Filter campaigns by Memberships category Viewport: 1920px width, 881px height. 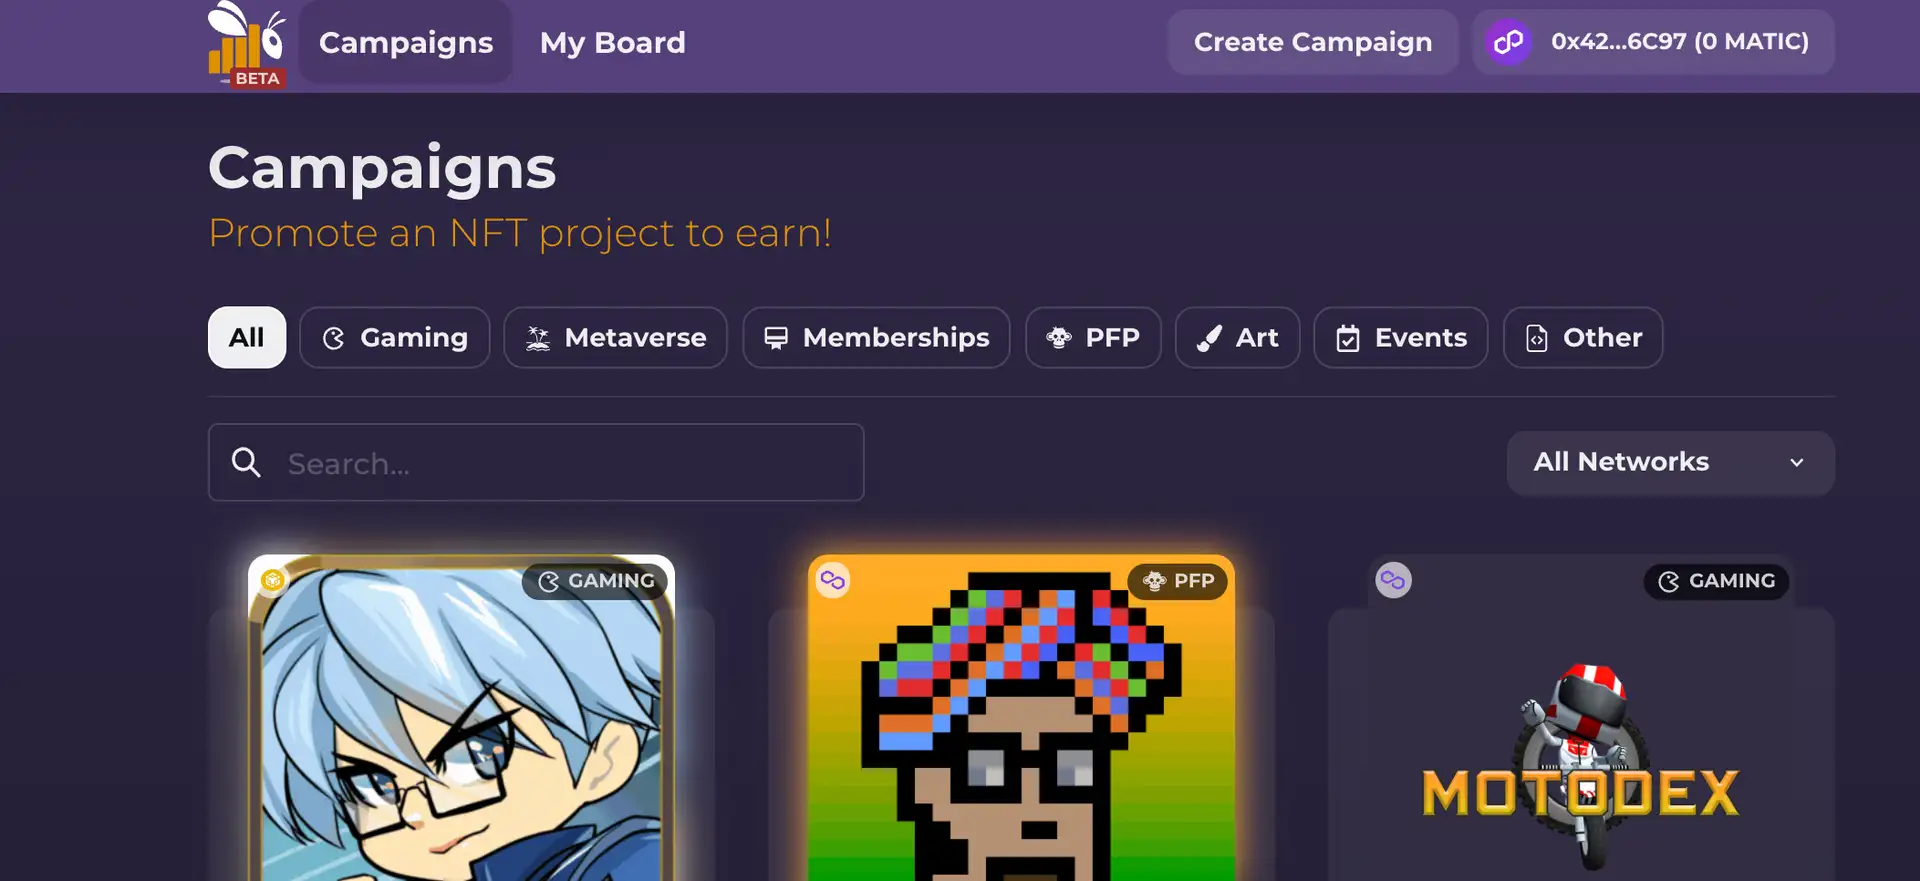[x=877, y=338]
